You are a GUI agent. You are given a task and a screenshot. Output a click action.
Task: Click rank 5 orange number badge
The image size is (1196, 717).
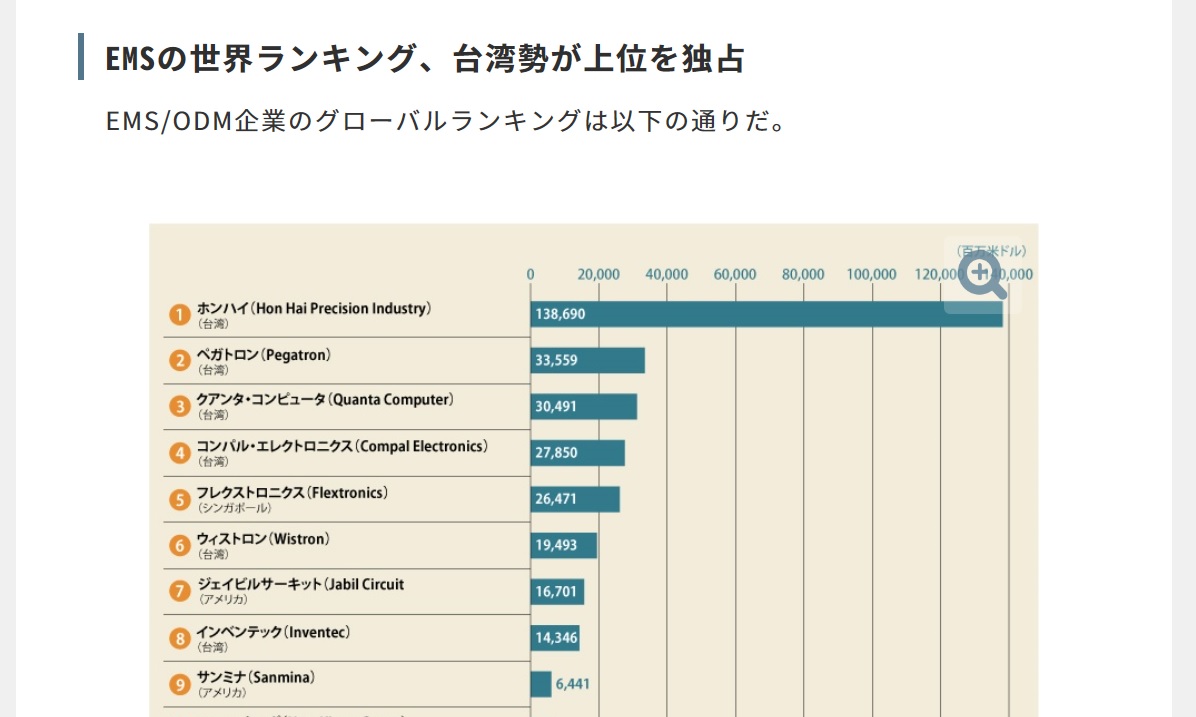179,500
